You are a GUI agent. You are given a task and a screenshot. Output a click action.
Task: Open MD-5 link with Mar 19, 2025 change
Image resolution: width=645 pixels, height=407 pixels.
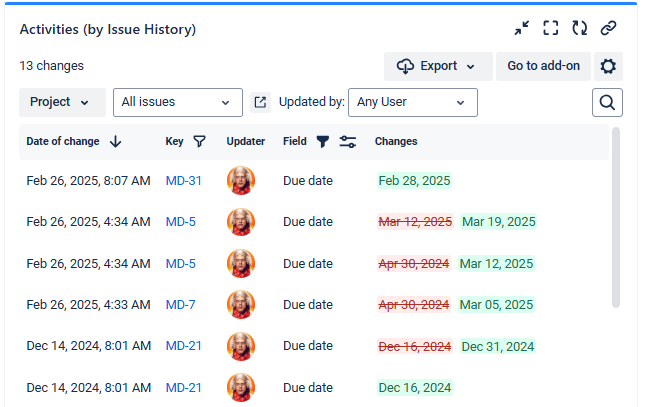181,222
